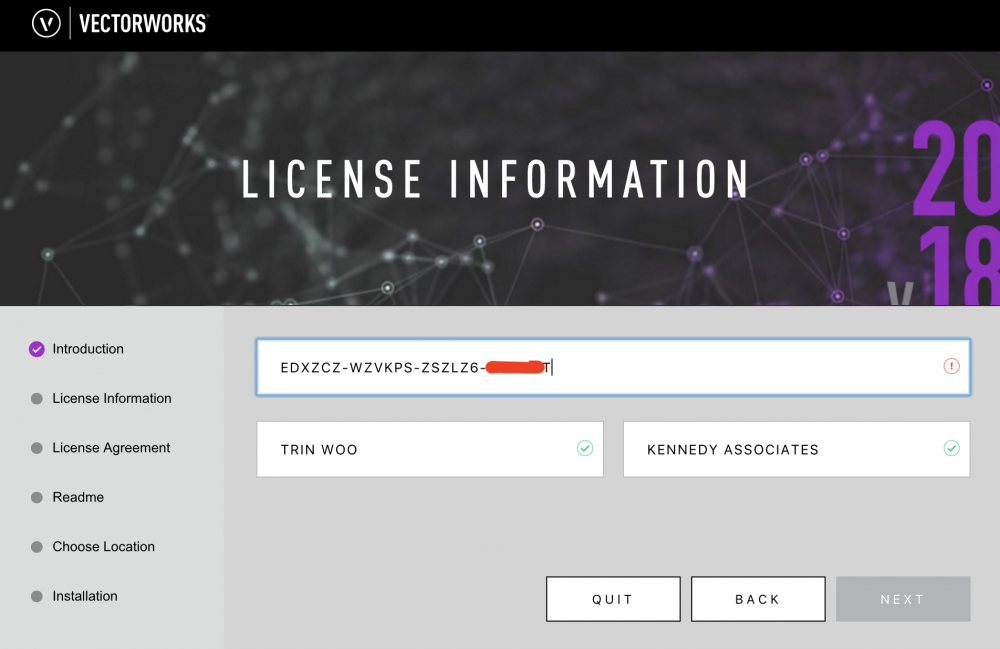Open the Choose Location step

[x=103, y=546]
